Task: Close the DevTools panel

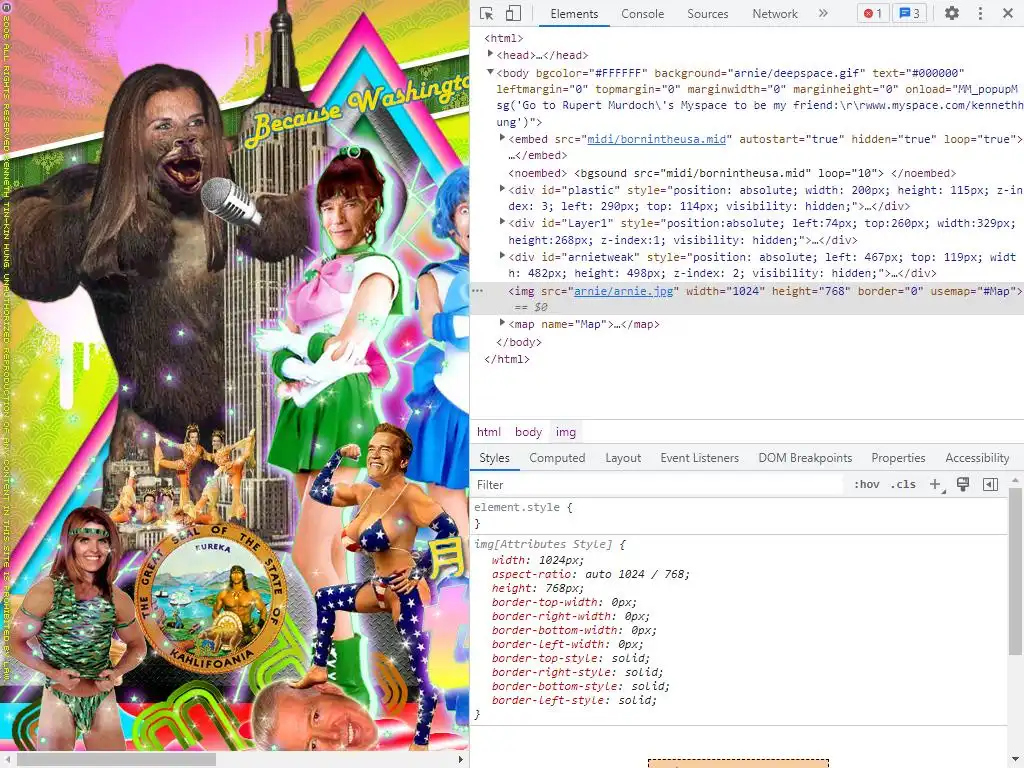Action: (x=1008, y=14)
